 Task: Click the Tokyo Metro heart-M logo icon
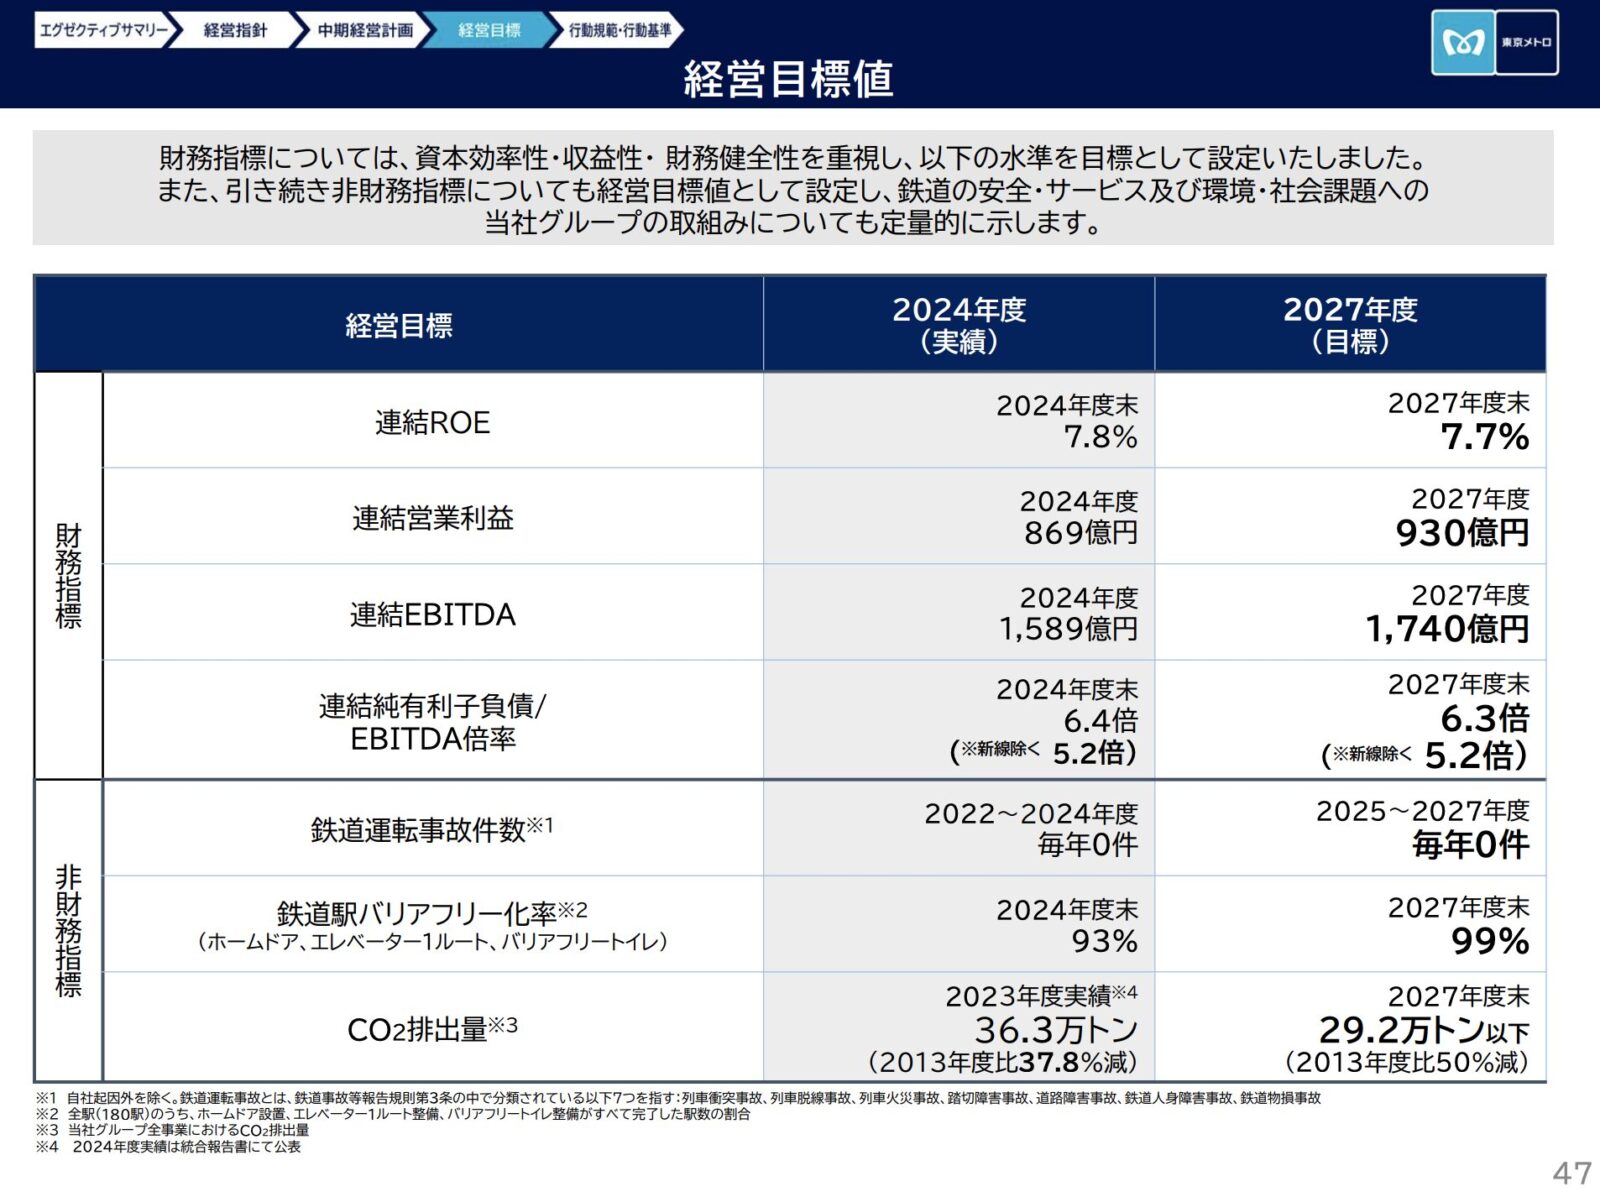(1462, 43)
